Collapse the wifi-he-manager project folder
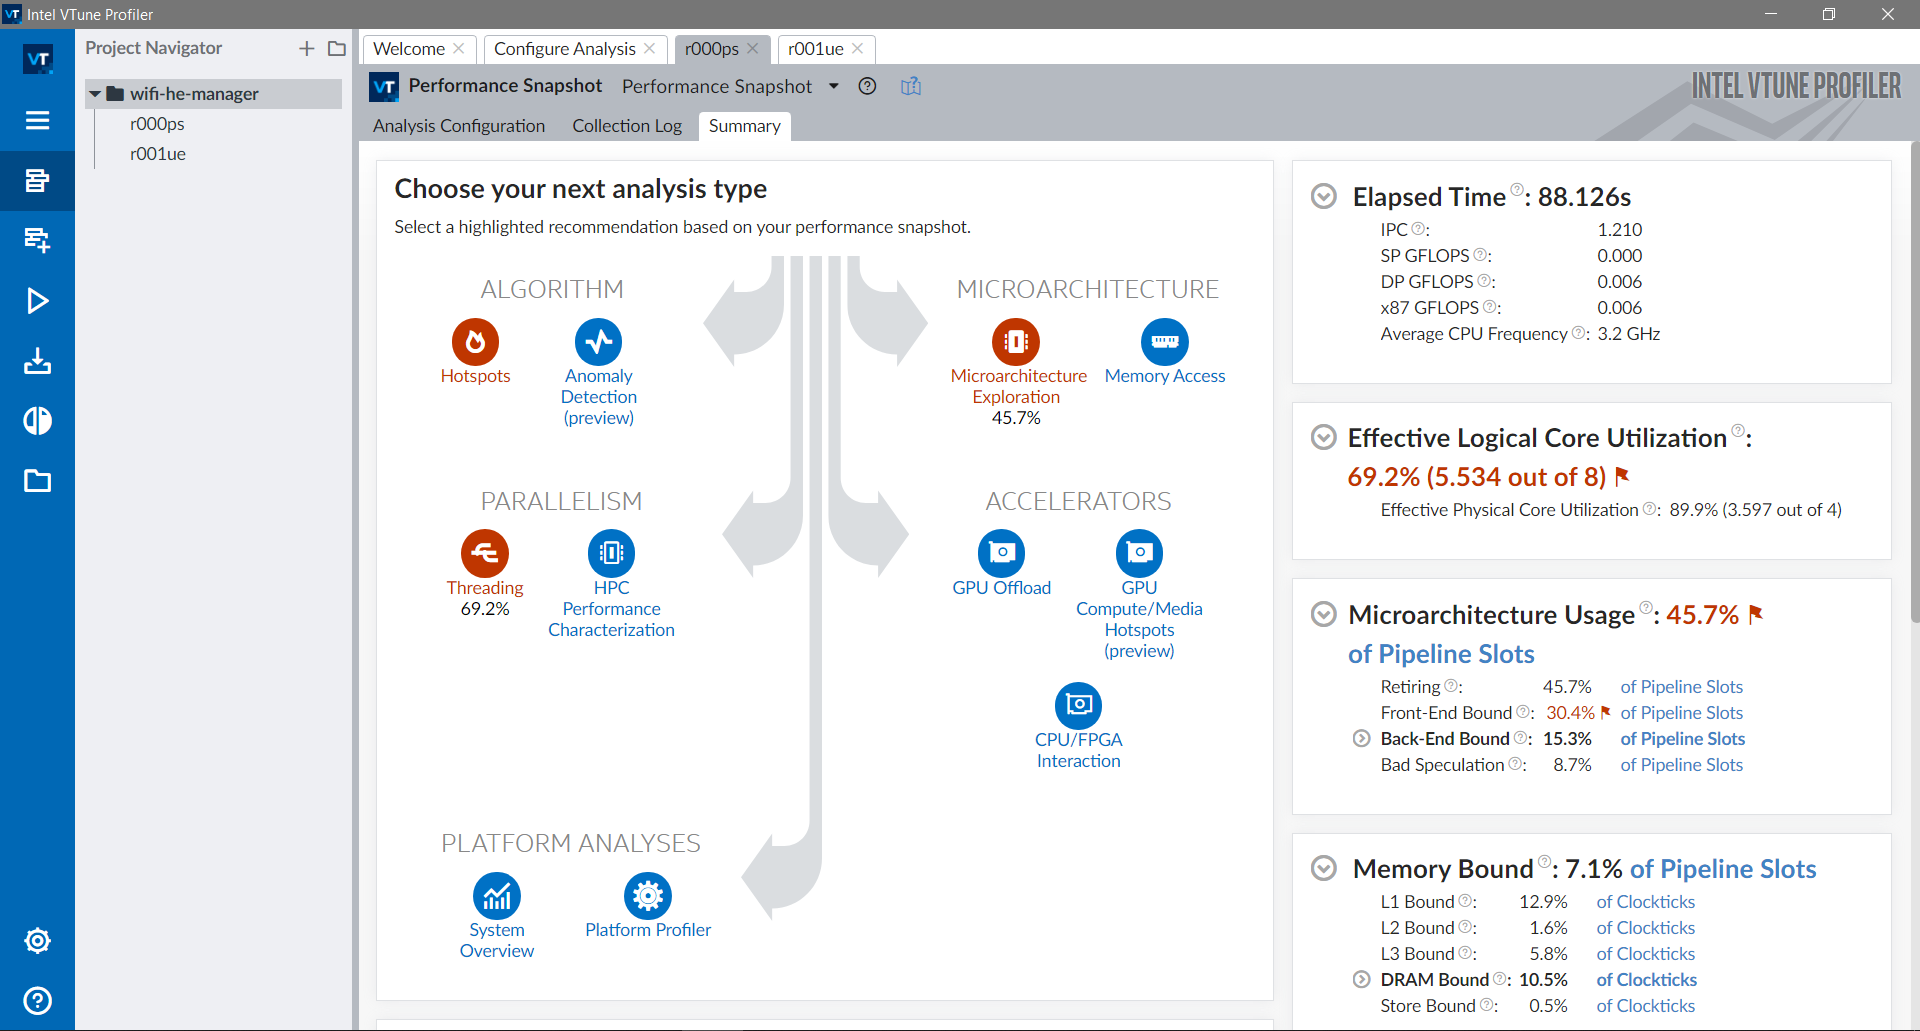This screenshot has width=1920, height=1031. 96,93
